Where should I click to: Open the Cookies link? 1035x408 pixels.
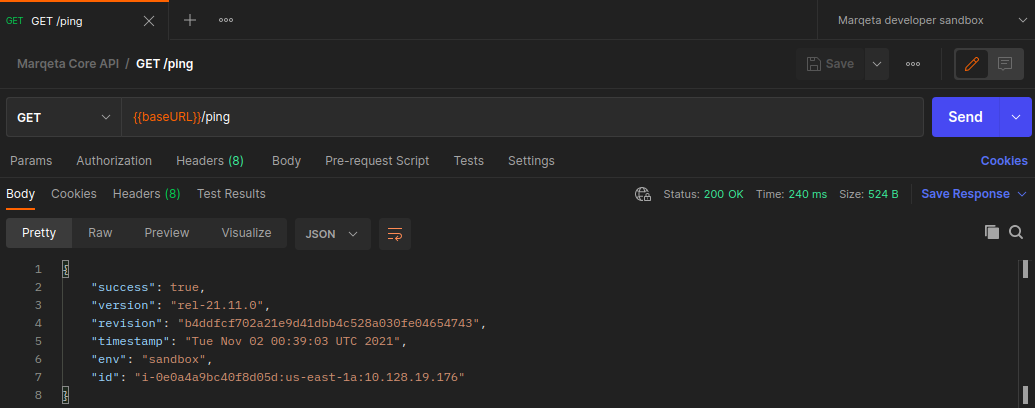(x=1003, y=161)
